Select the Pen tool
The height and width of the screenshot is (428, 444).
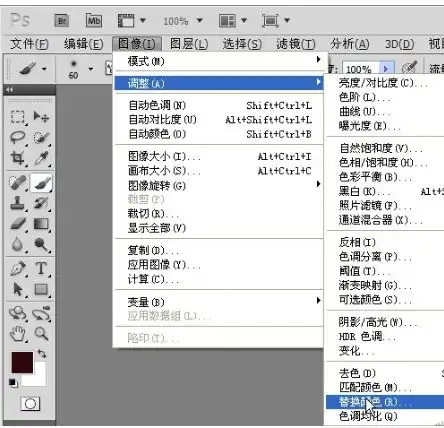18,269
